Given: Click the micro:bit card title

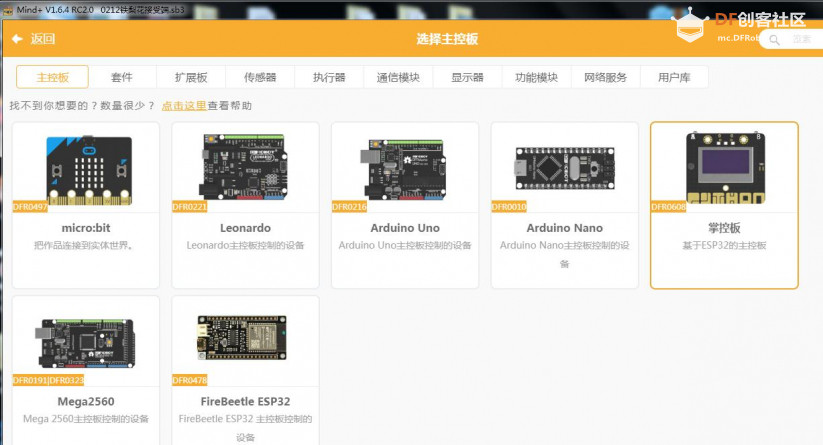Looking at the screenshot, I should (x=86, y=228).
